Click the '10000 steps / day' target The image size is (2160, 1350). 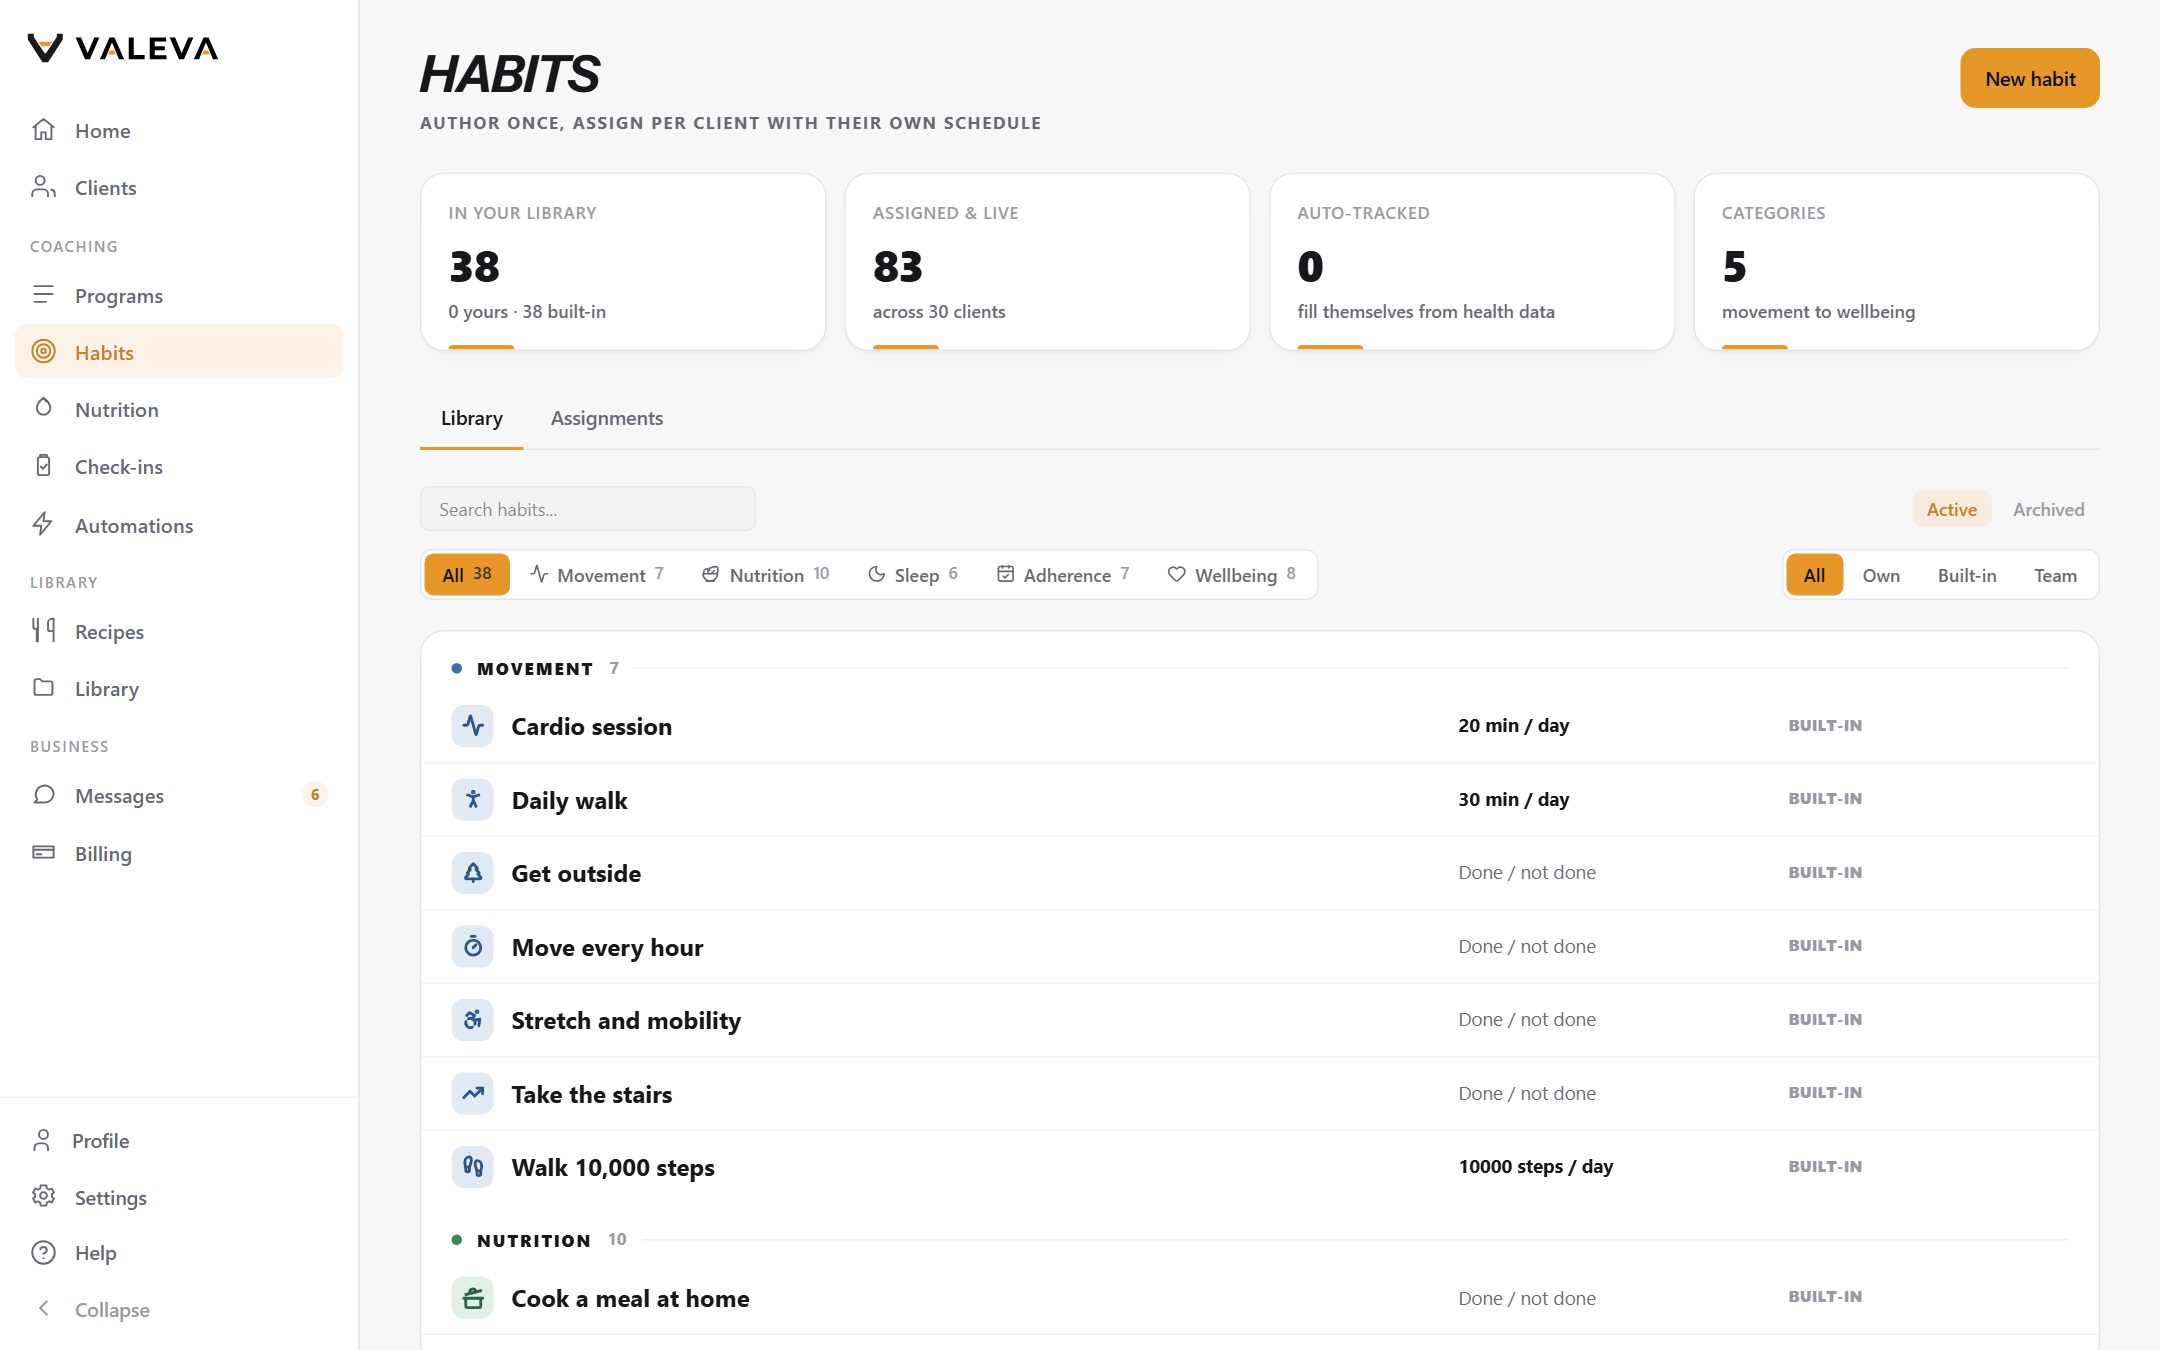coord(1536,1167)
